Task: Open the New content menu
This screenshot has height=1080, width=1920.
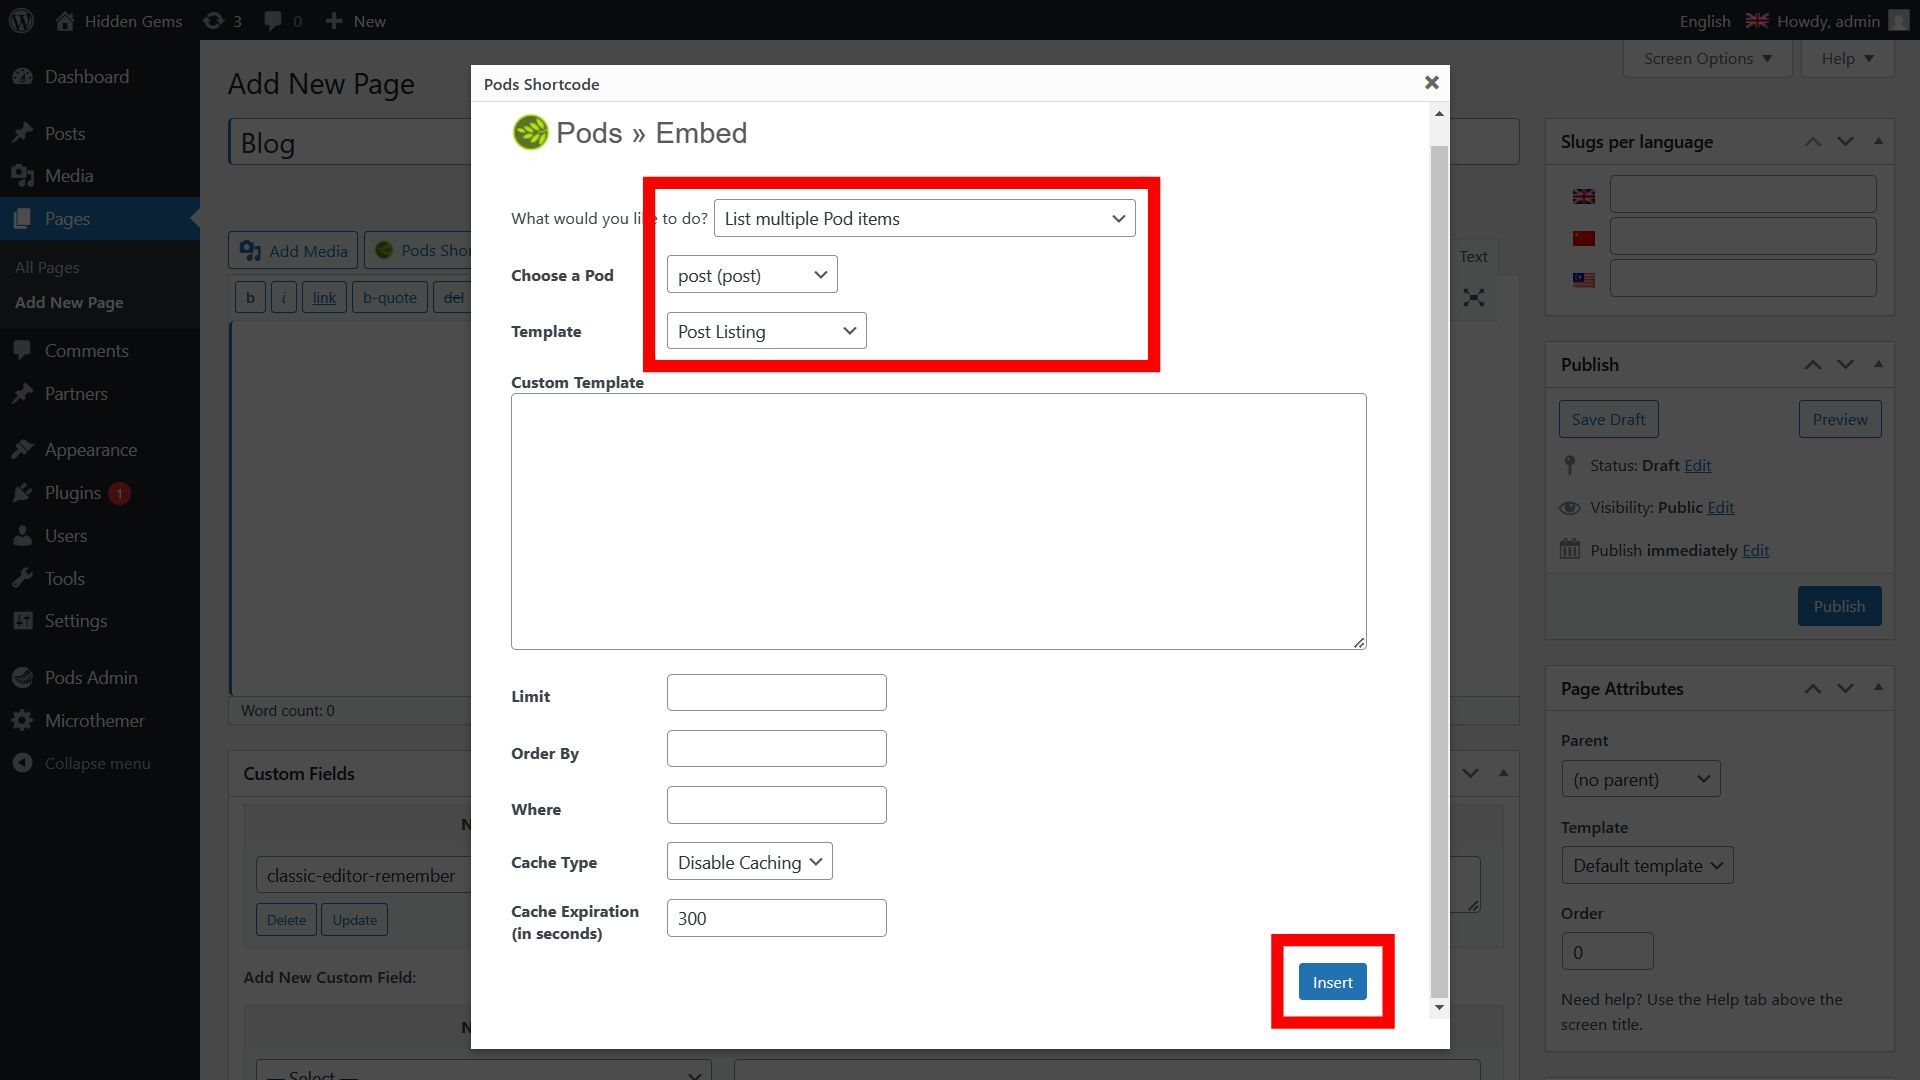Action: [x=355, y=20]
